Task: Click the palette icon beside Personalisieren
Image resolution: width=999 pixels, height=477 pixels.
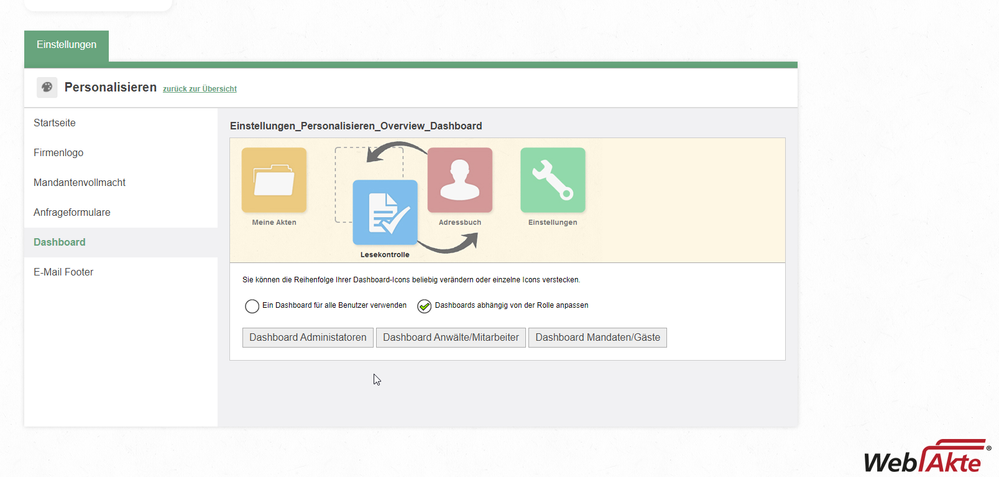Action: pos(47,88)
